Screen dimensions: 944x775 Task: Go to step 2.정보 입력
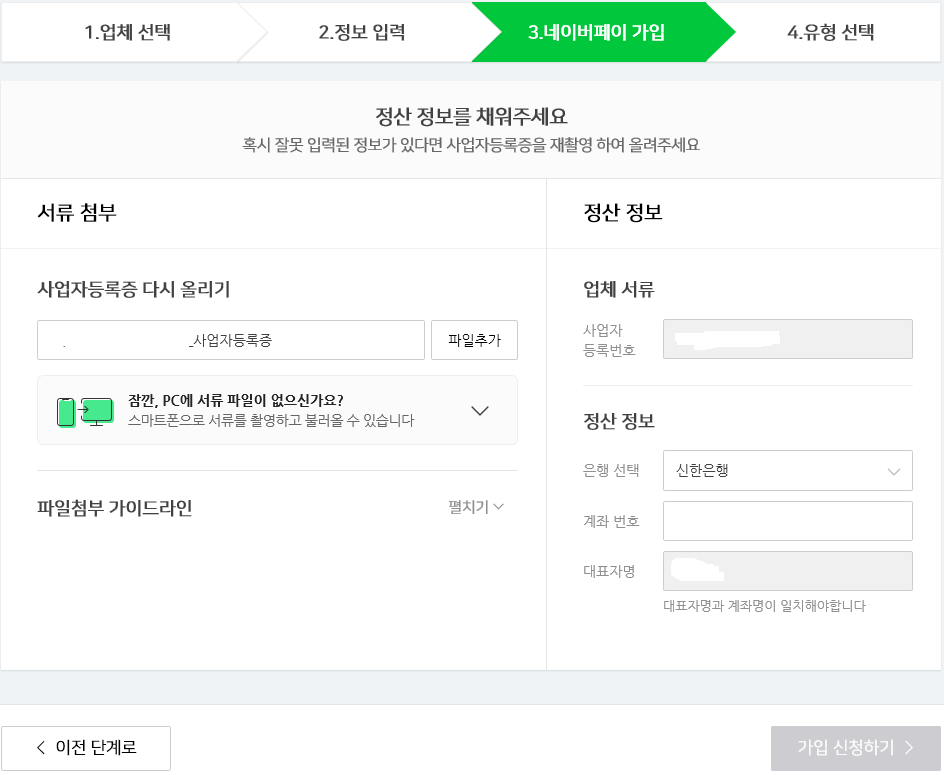coord(362,32)
